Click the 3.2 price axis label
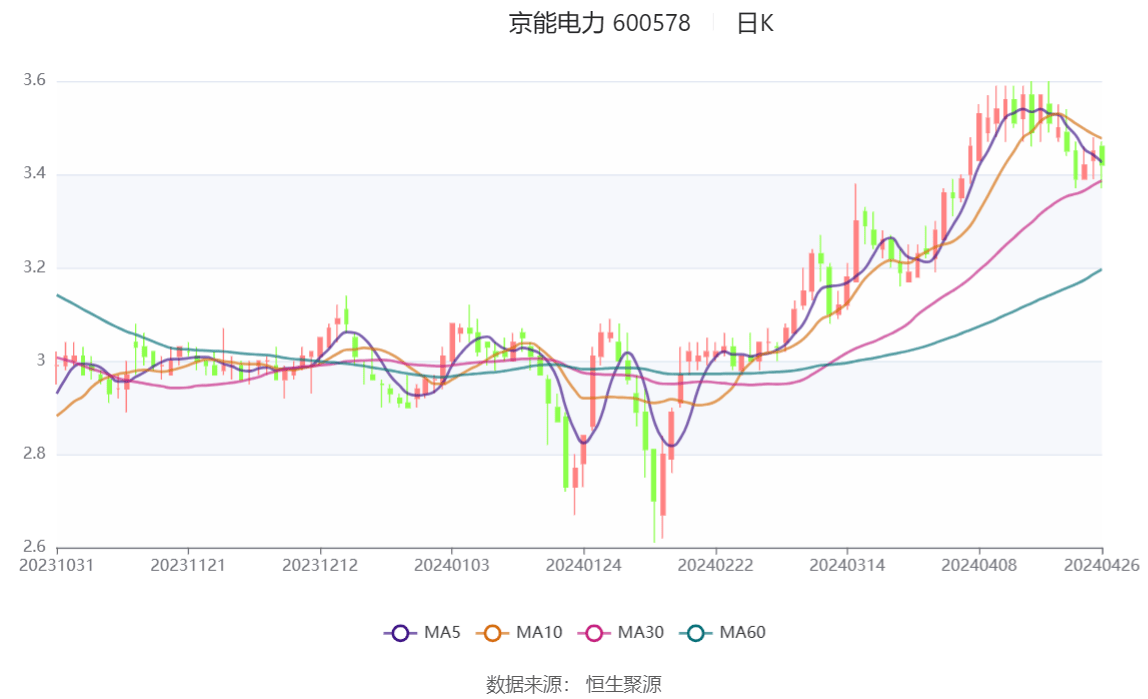Screen dimensions: 1148x699 point(35,264)
